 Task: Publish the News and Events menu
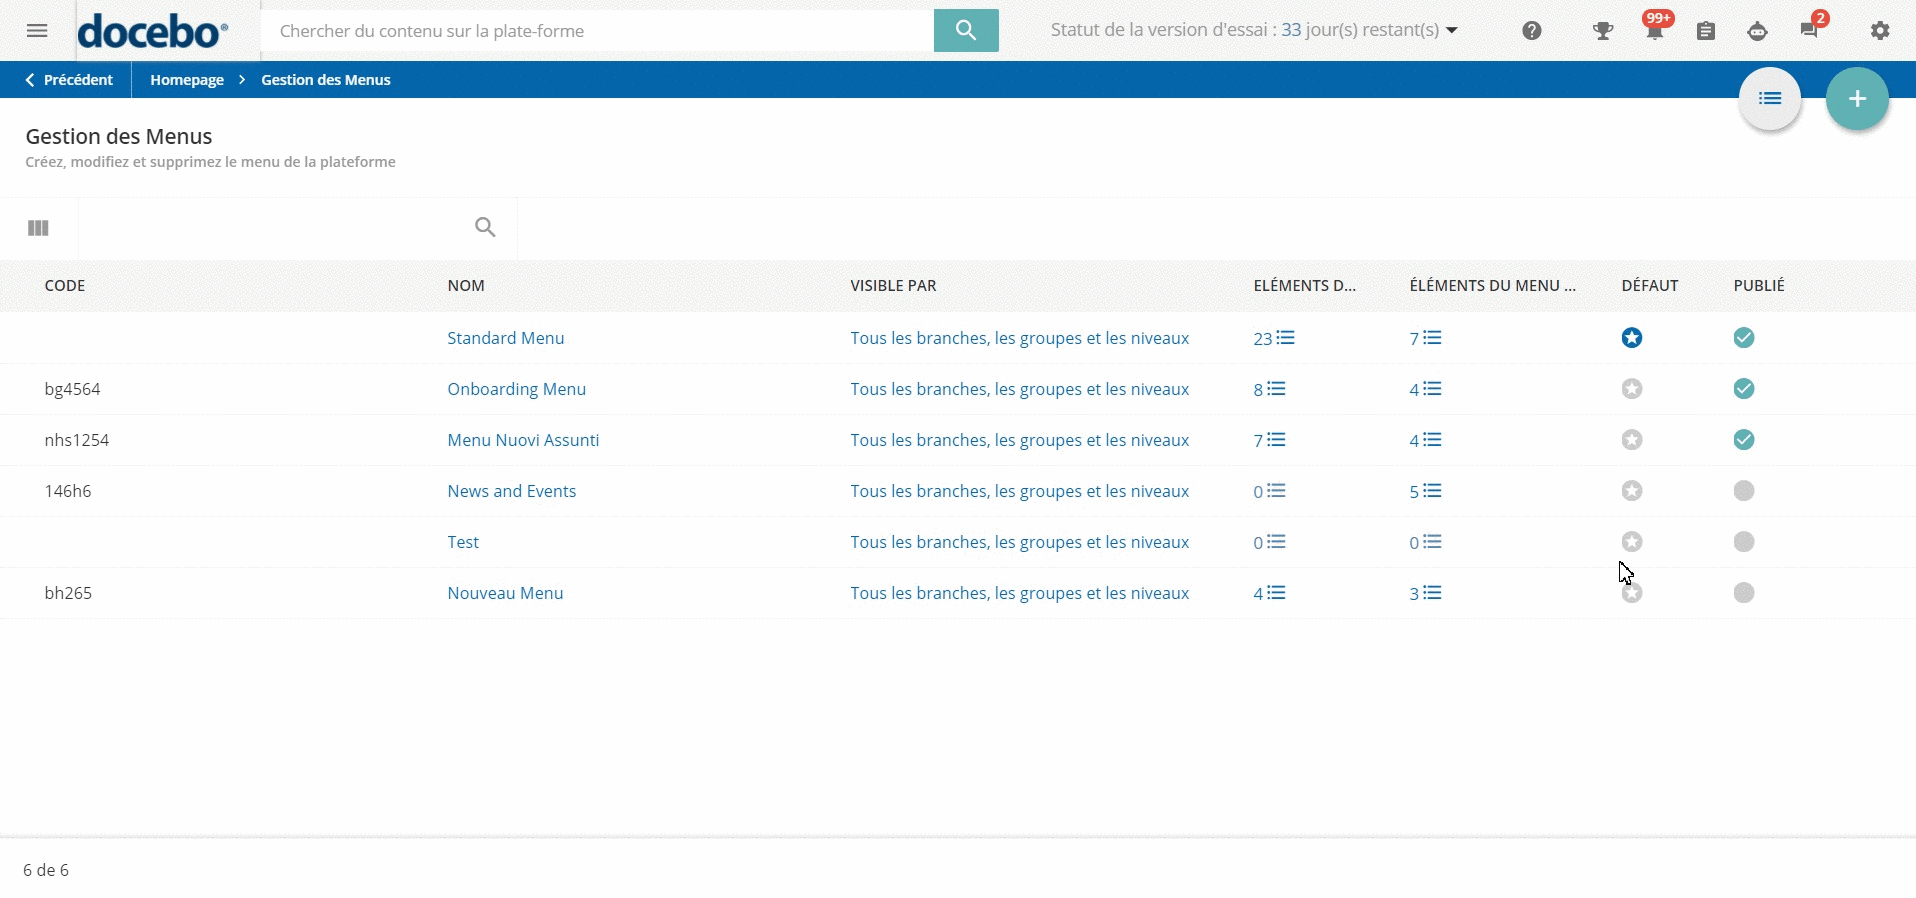click(1744, 491)
